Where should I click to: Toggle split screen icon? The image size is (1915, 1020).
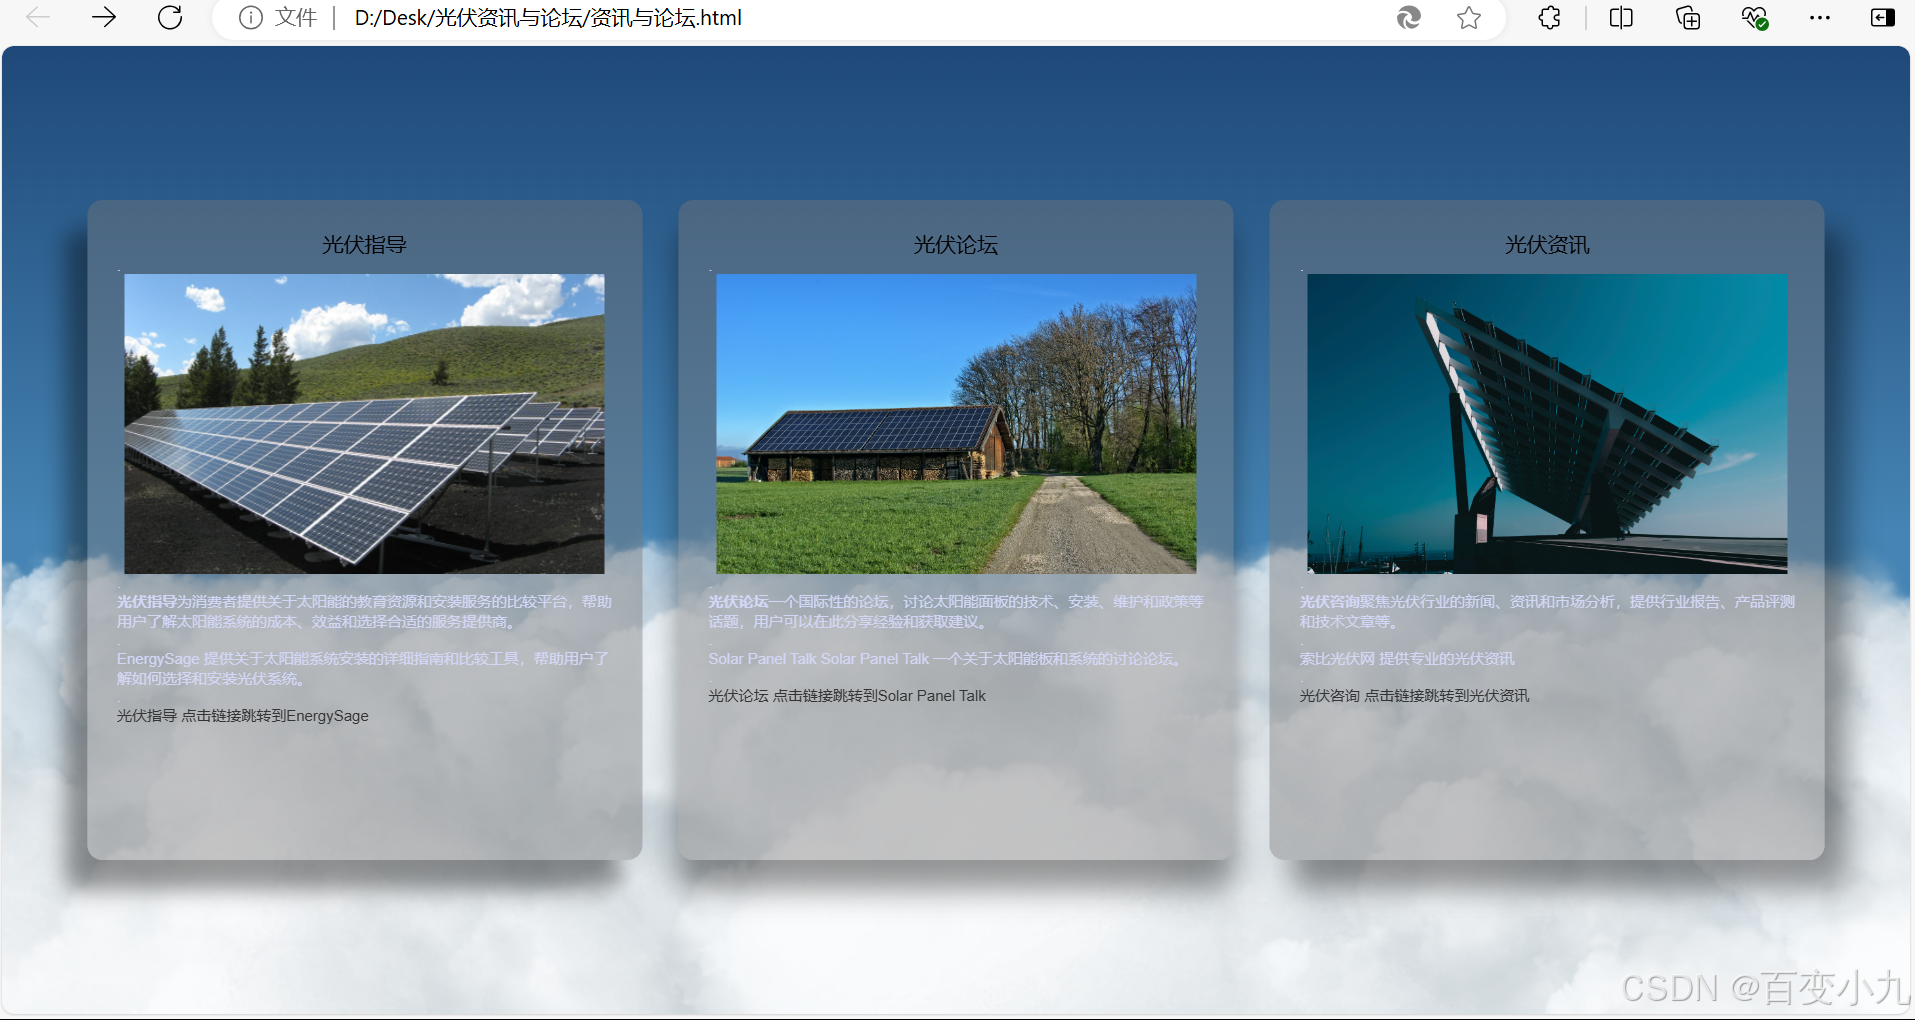1621,18
